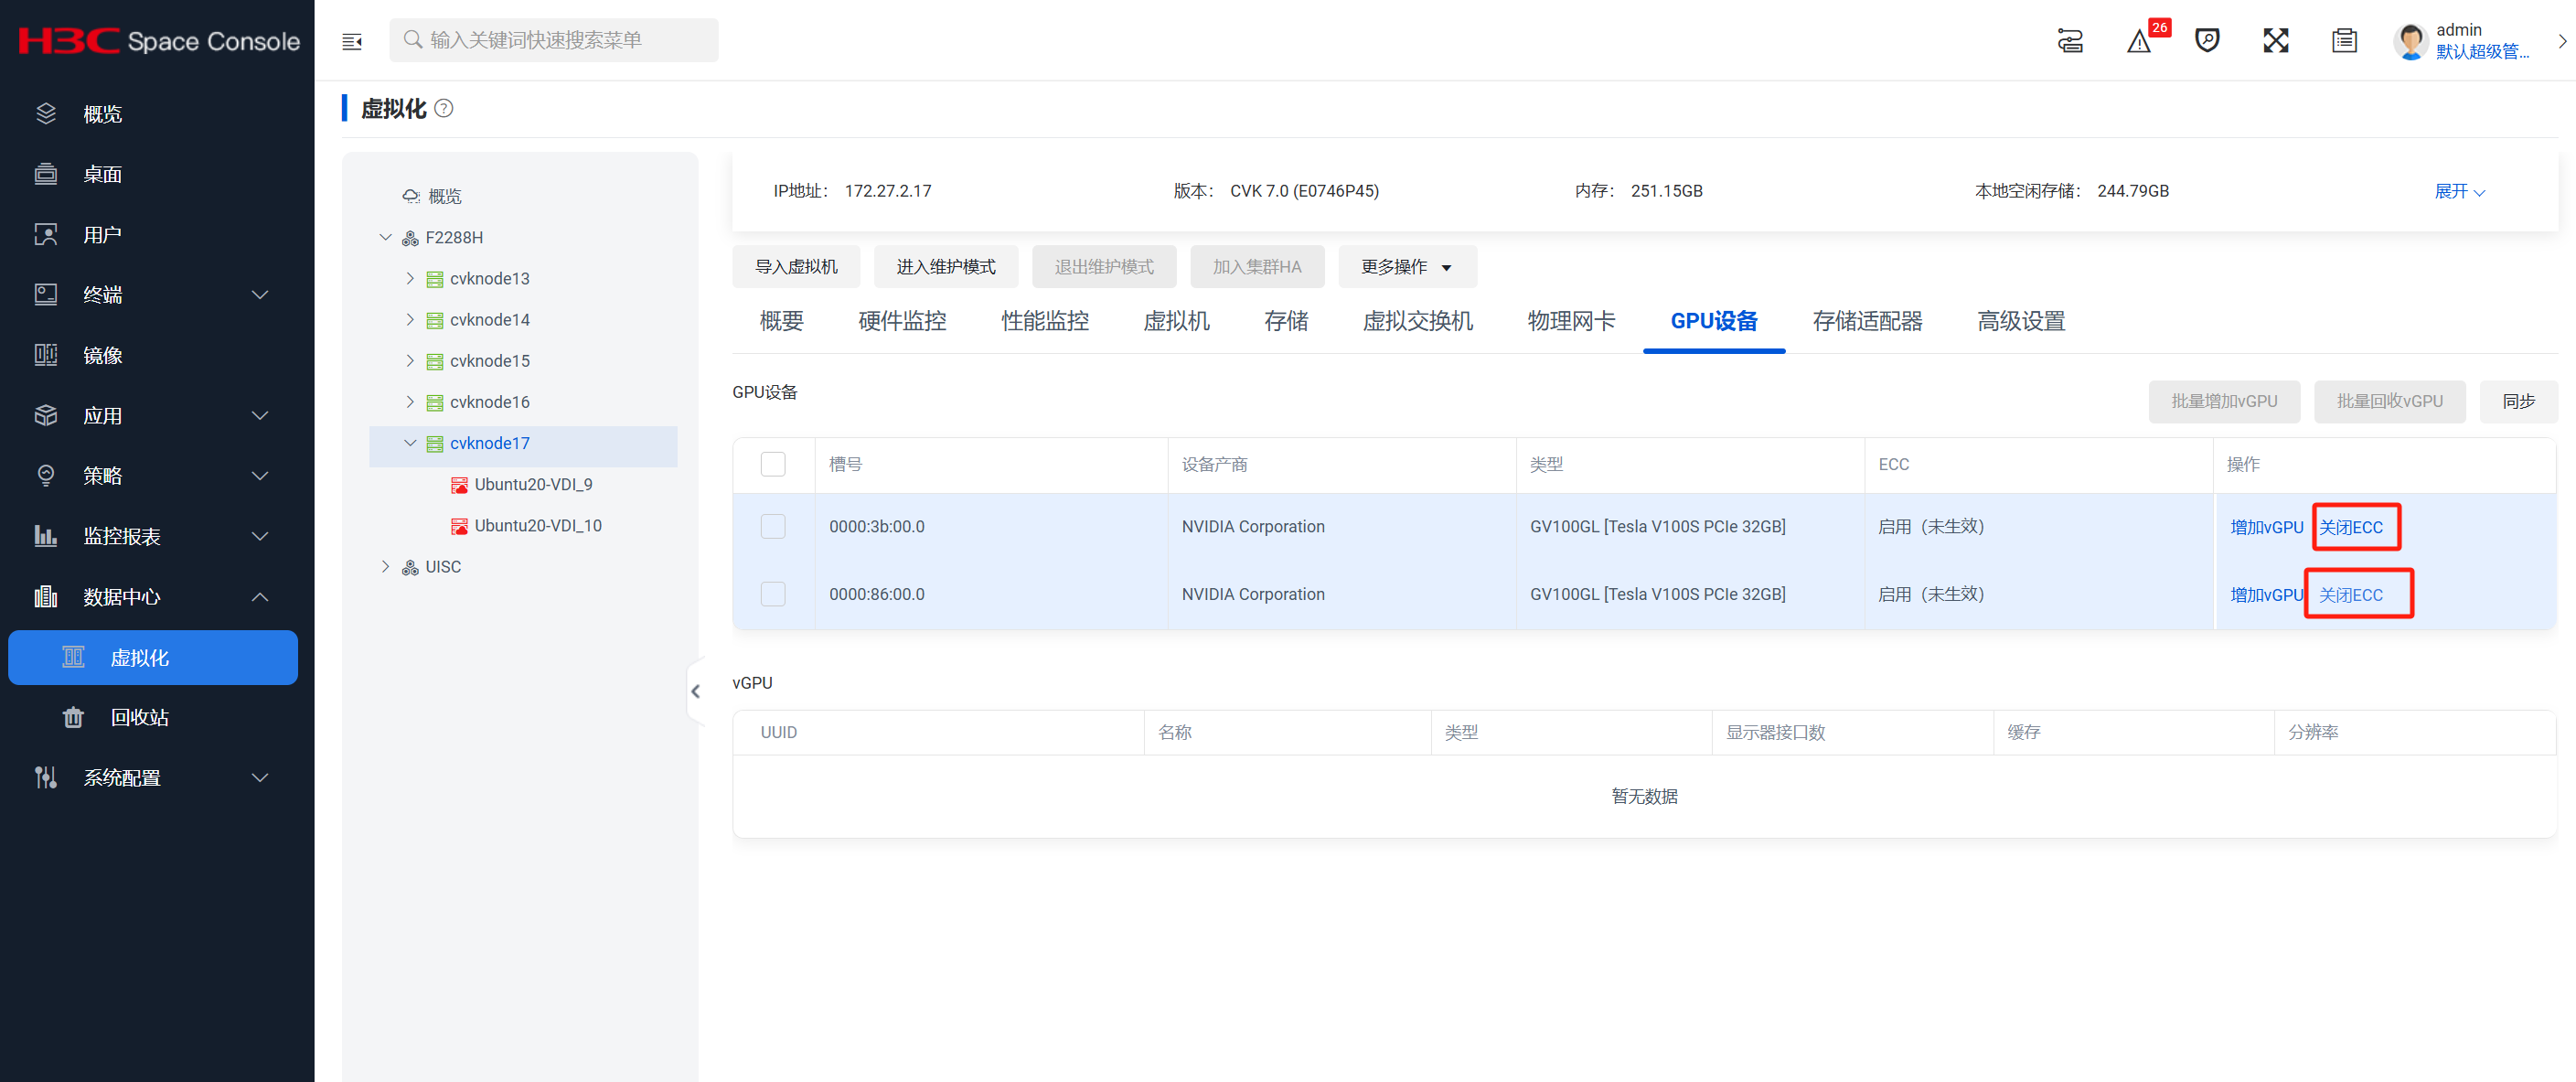Click the 同步 button
The height and width of the screenshot is (1082, 2576).
(2518, 402)
